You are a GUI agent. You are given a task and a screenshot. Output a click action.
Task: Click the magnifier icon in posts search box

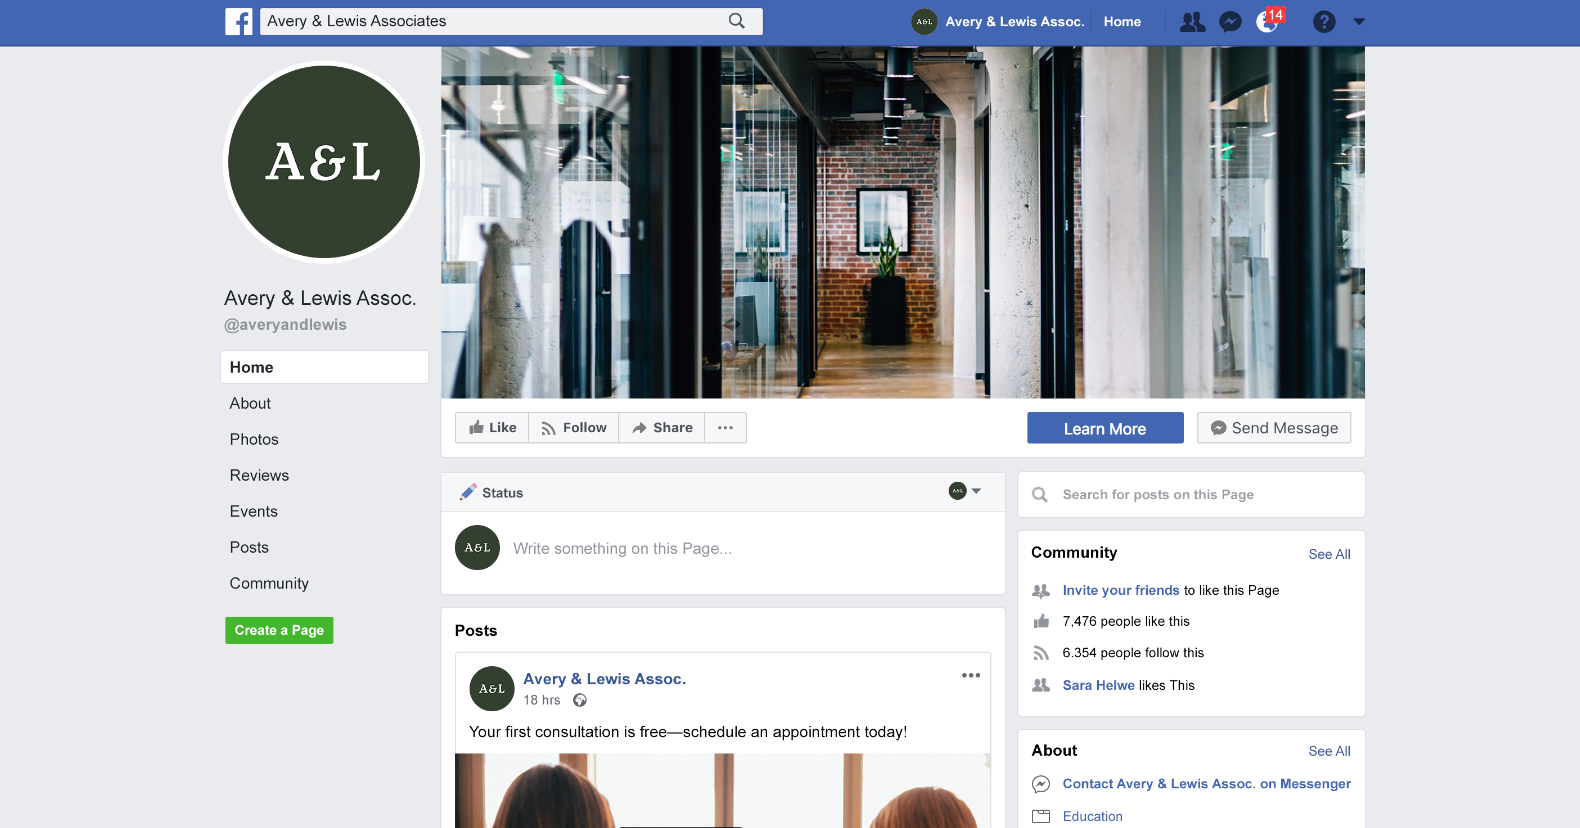pyautogui.click(x=1040, y=495)
